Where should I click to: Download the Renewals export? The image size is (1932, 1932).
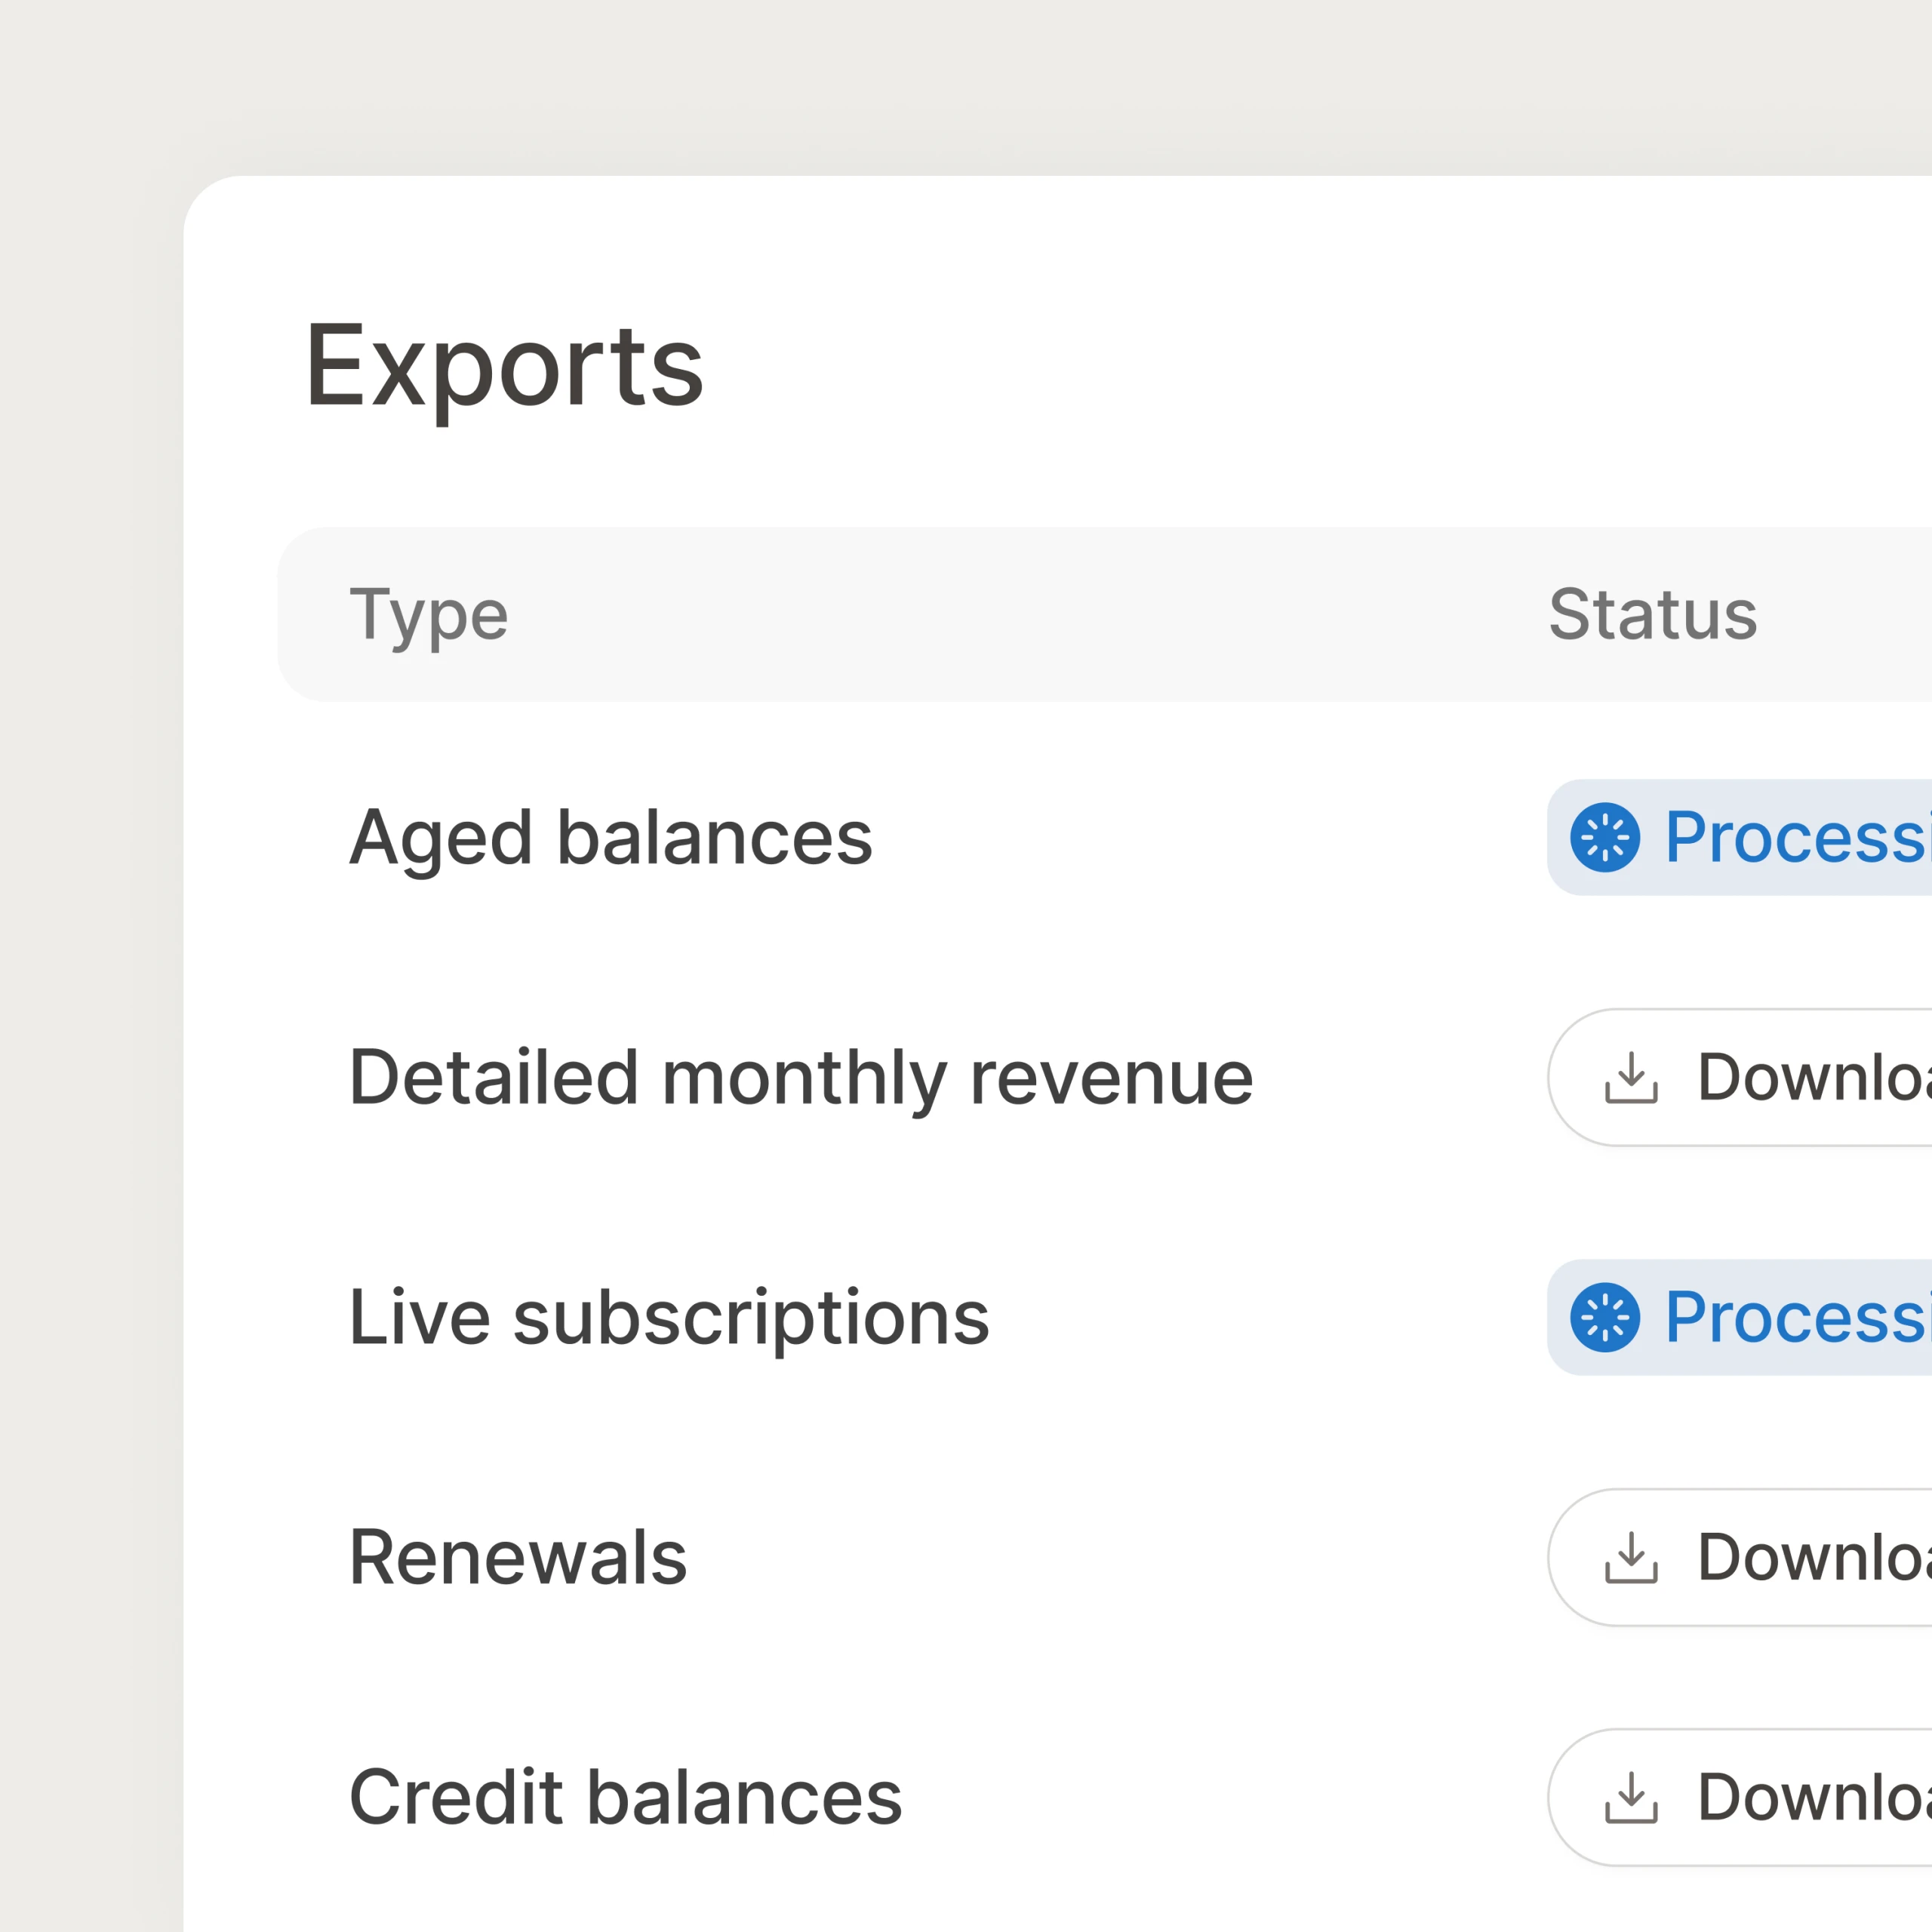tap(1740, 1557)
